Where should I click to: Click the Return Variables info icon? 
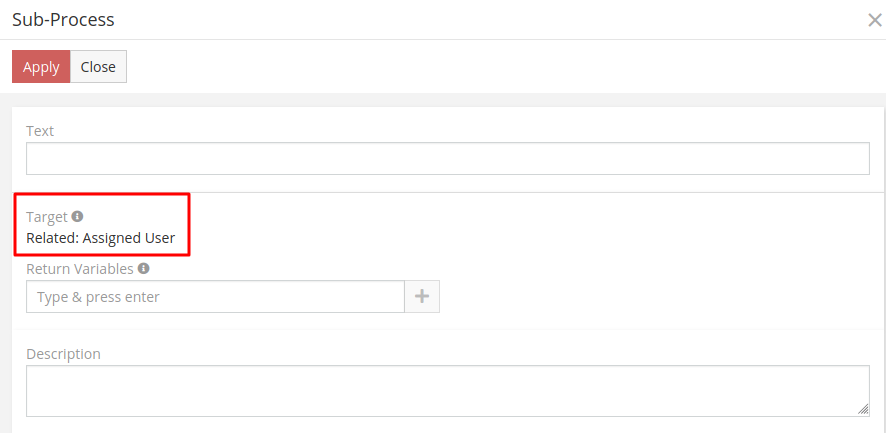tap(143, 268)
